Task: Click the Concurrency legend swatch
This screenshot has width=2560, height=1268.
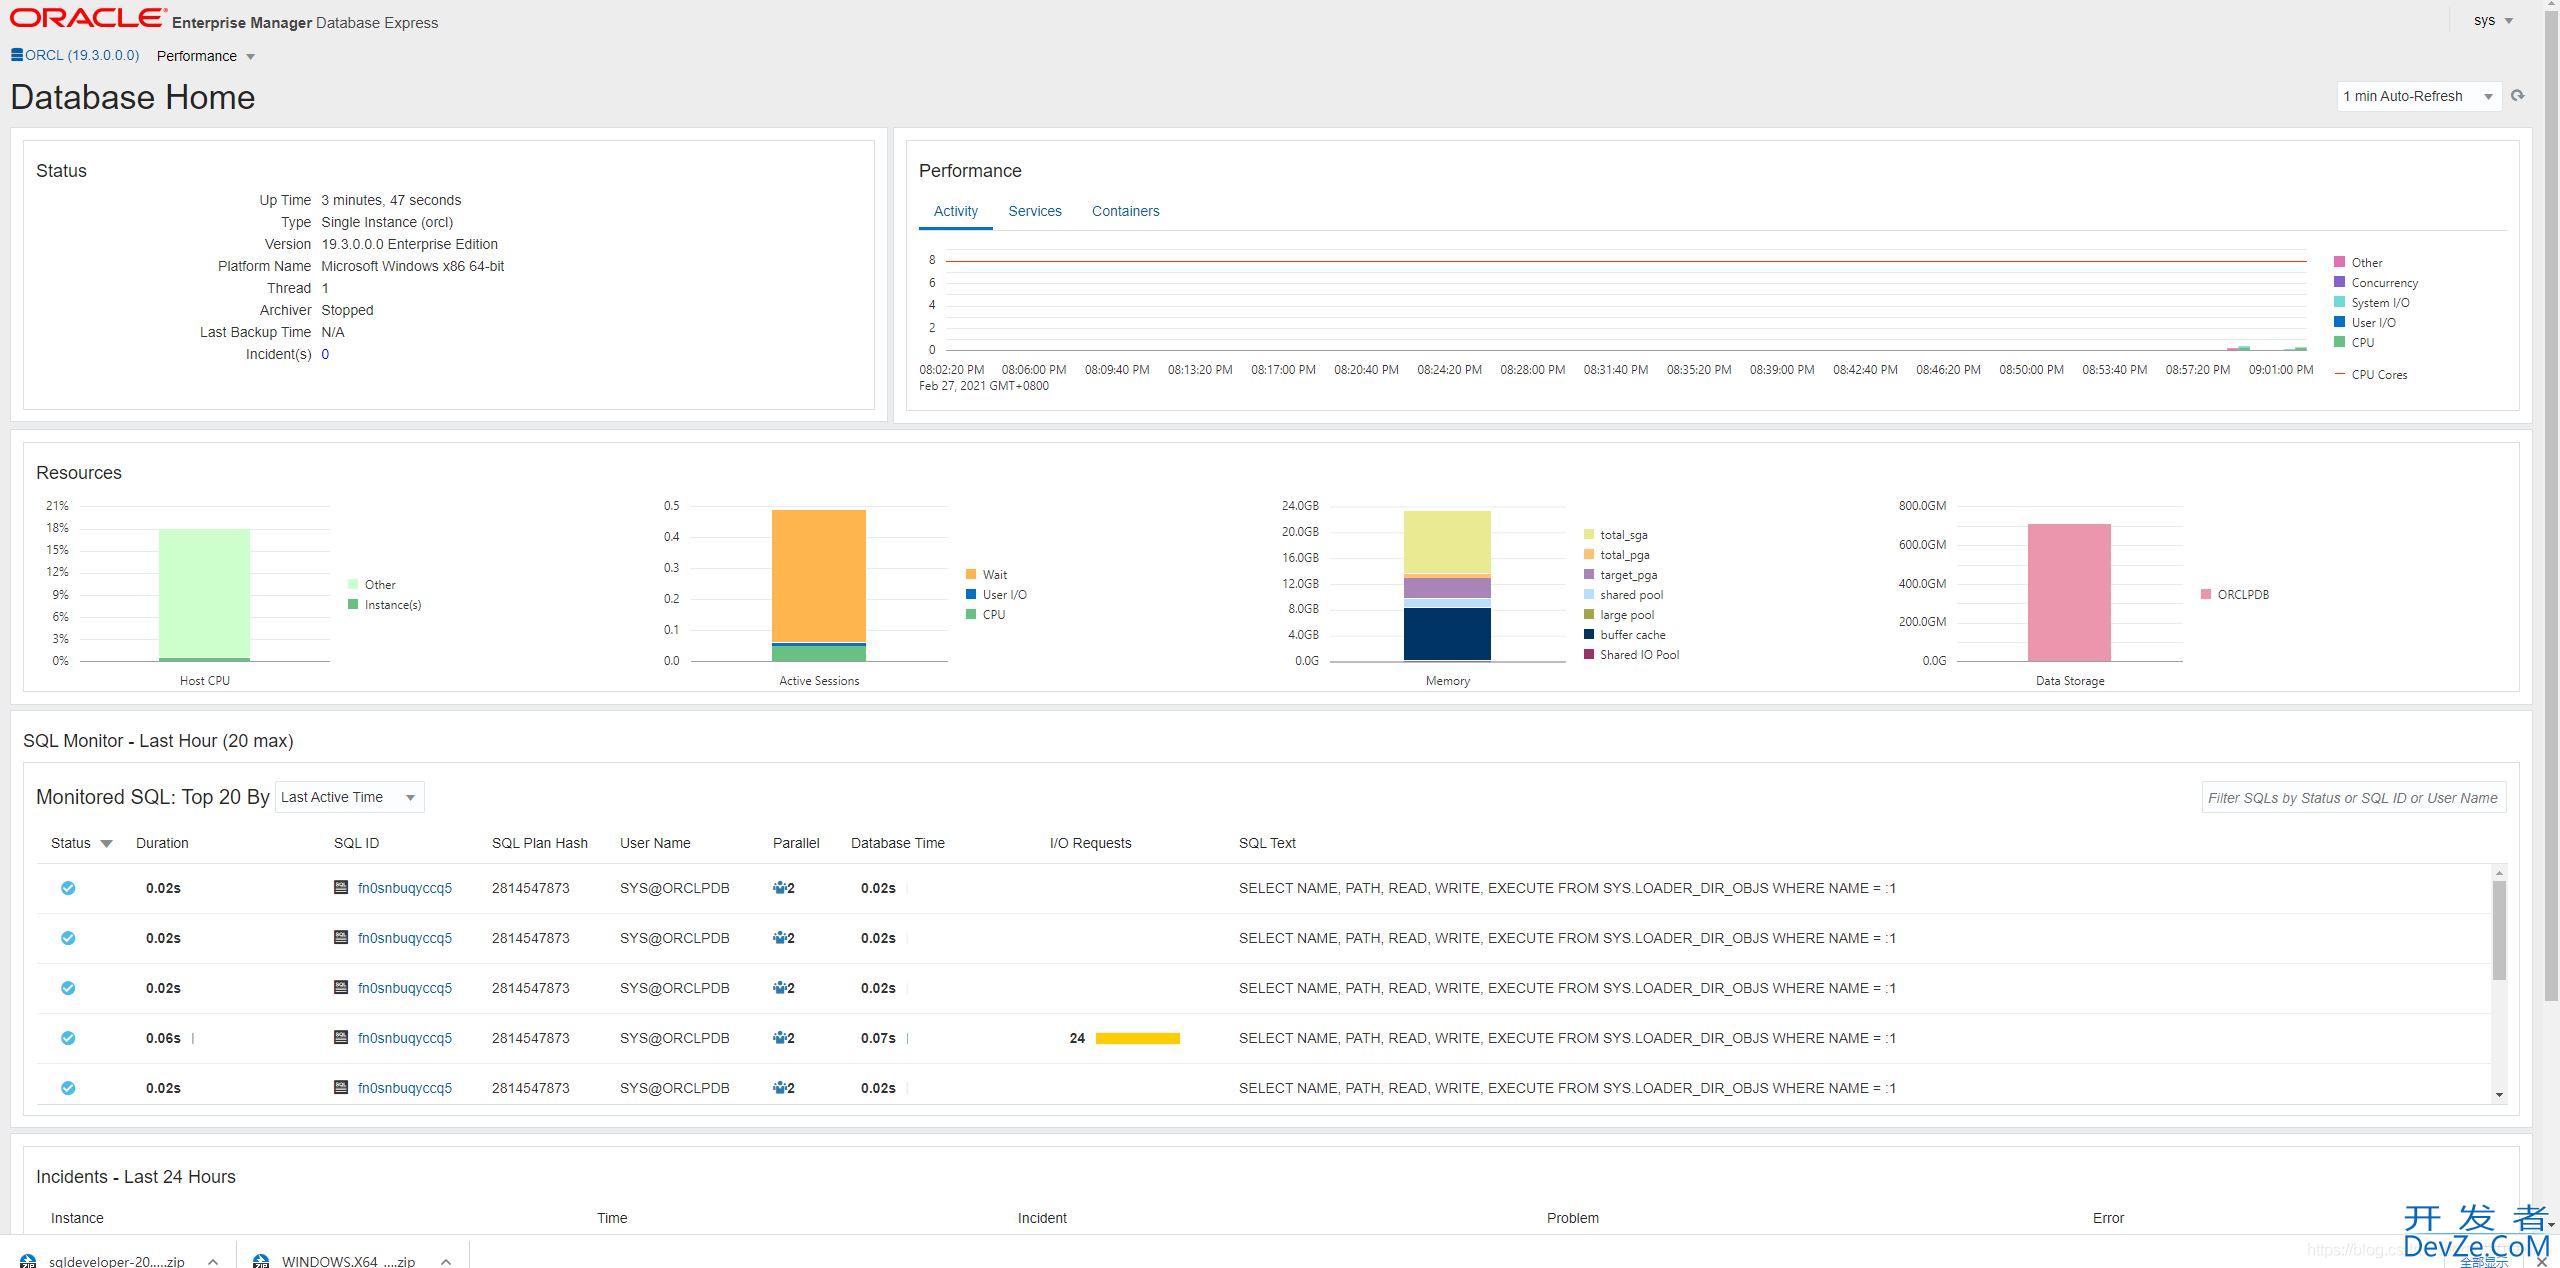Action: coord(2339,282)
